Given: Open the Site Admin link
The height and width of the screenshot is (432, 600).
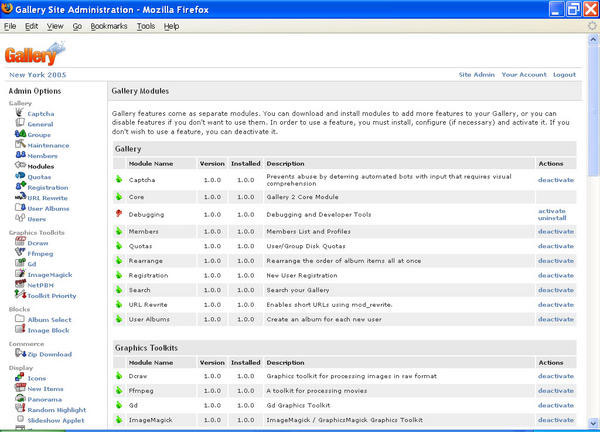Looking at the screenshot, I should coord(477,75).
